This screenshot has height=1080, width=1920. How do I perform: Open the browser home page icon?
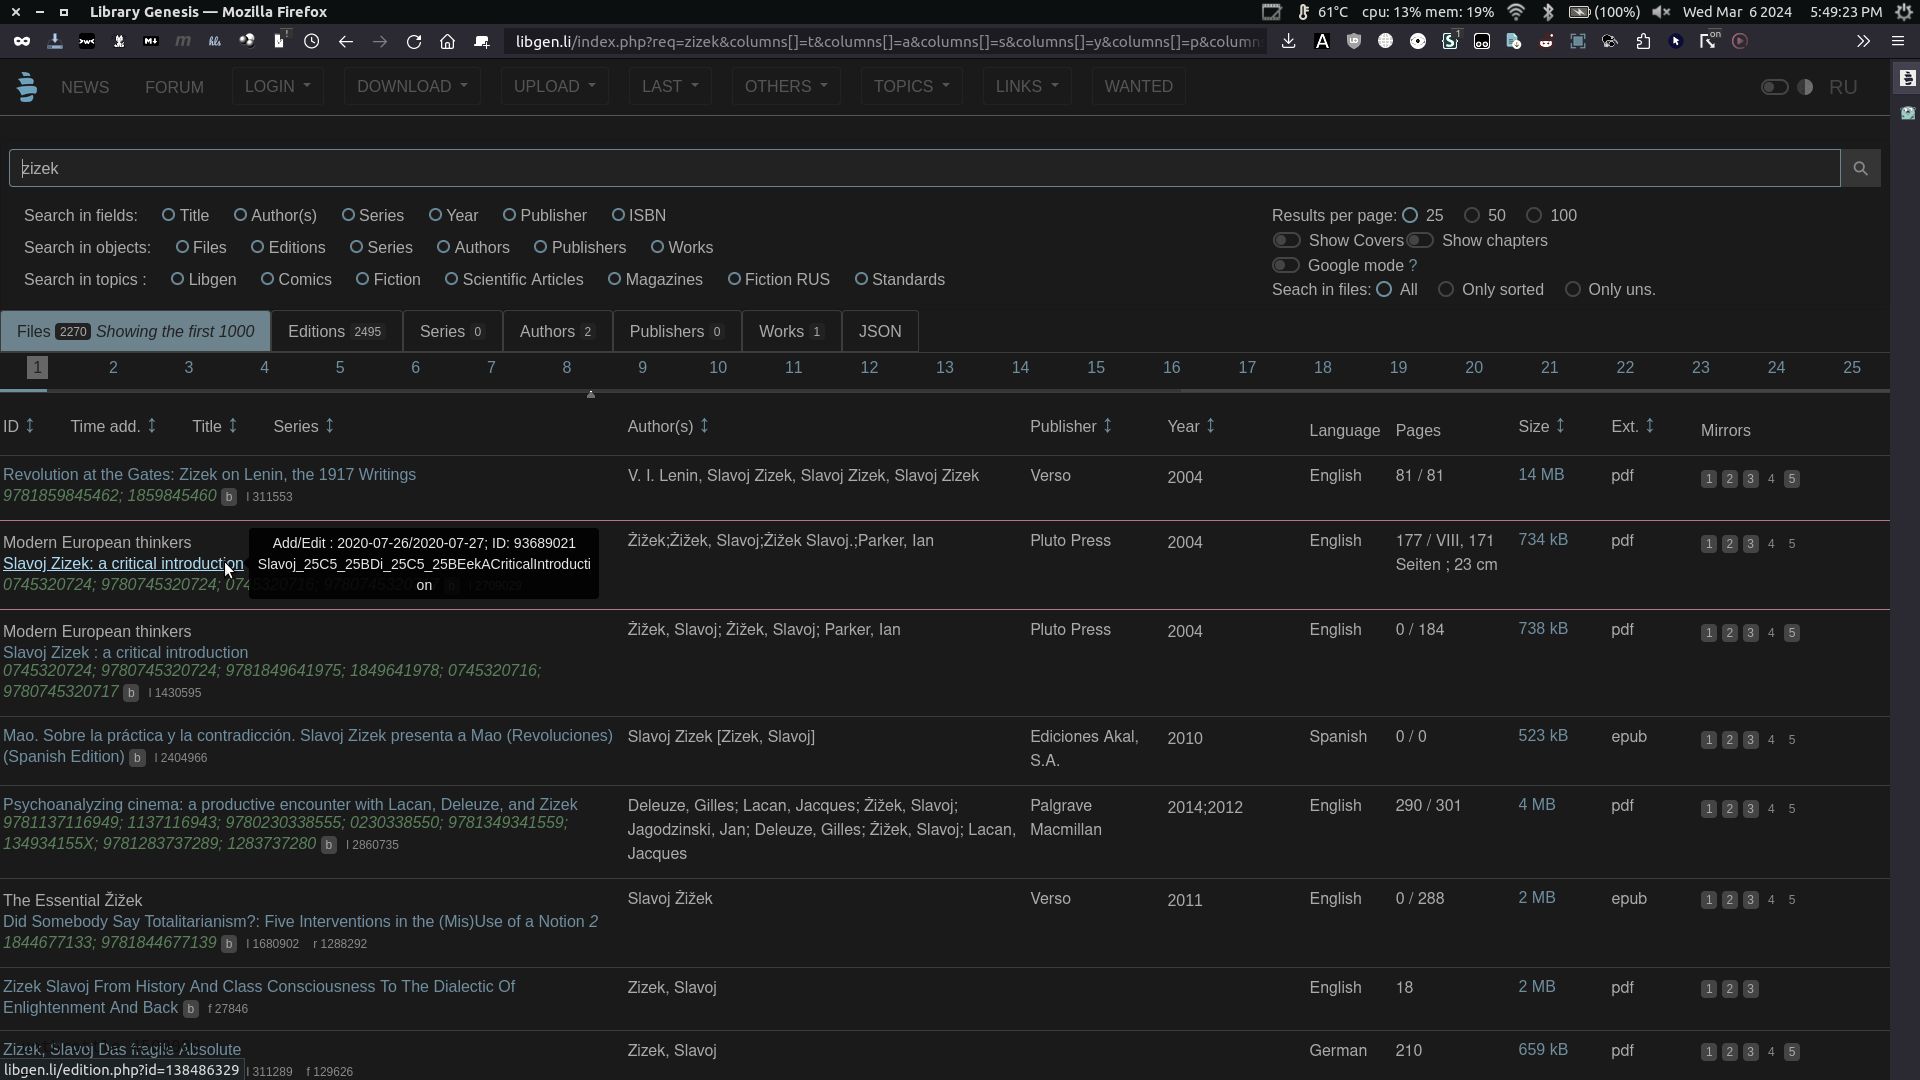[448, 42]
